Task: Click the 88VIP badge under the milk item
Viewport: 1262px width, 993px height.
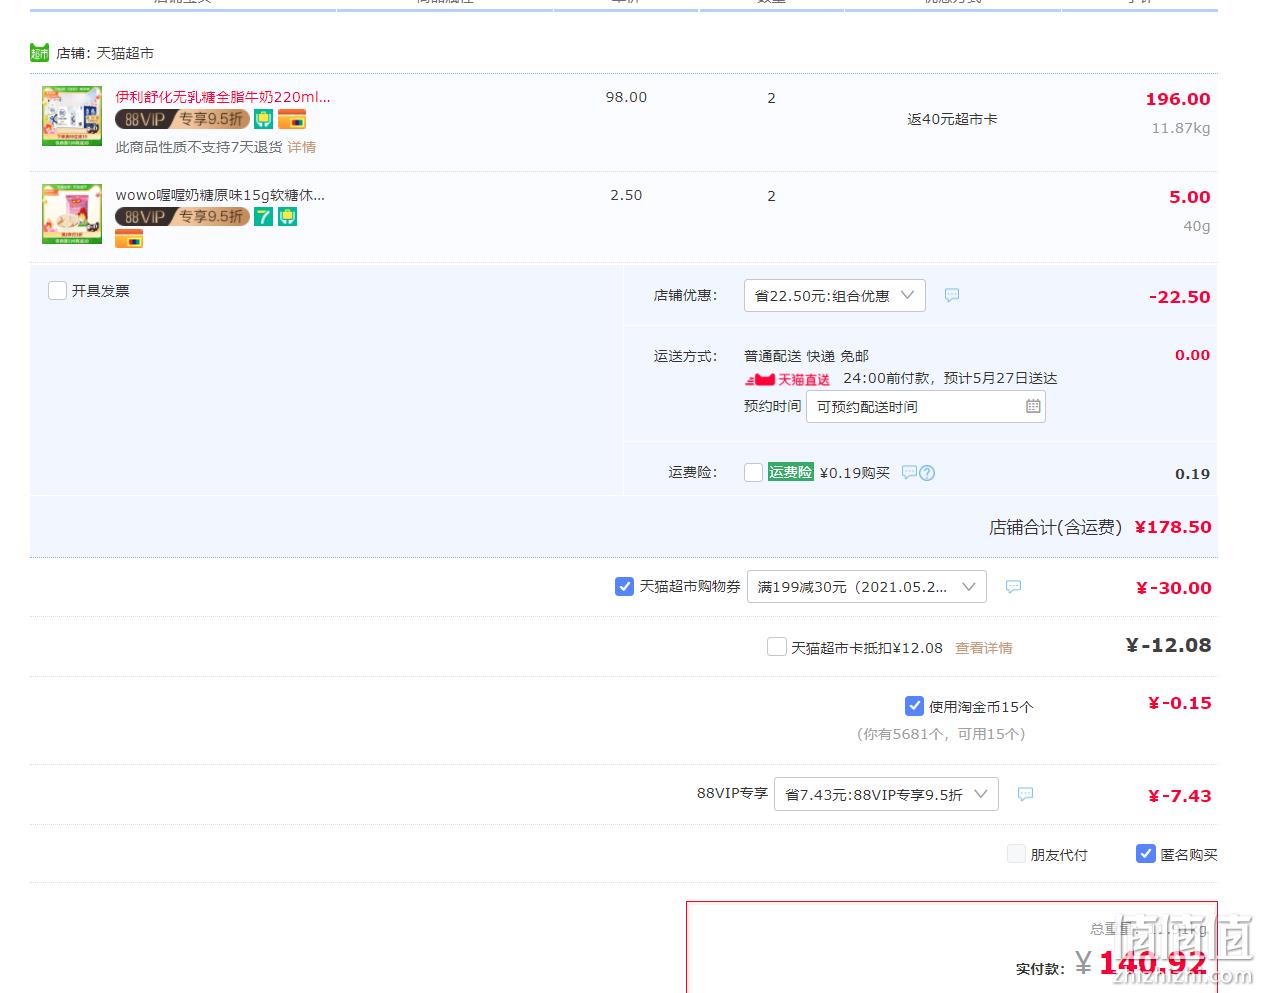Action: [x=182, y=119]
